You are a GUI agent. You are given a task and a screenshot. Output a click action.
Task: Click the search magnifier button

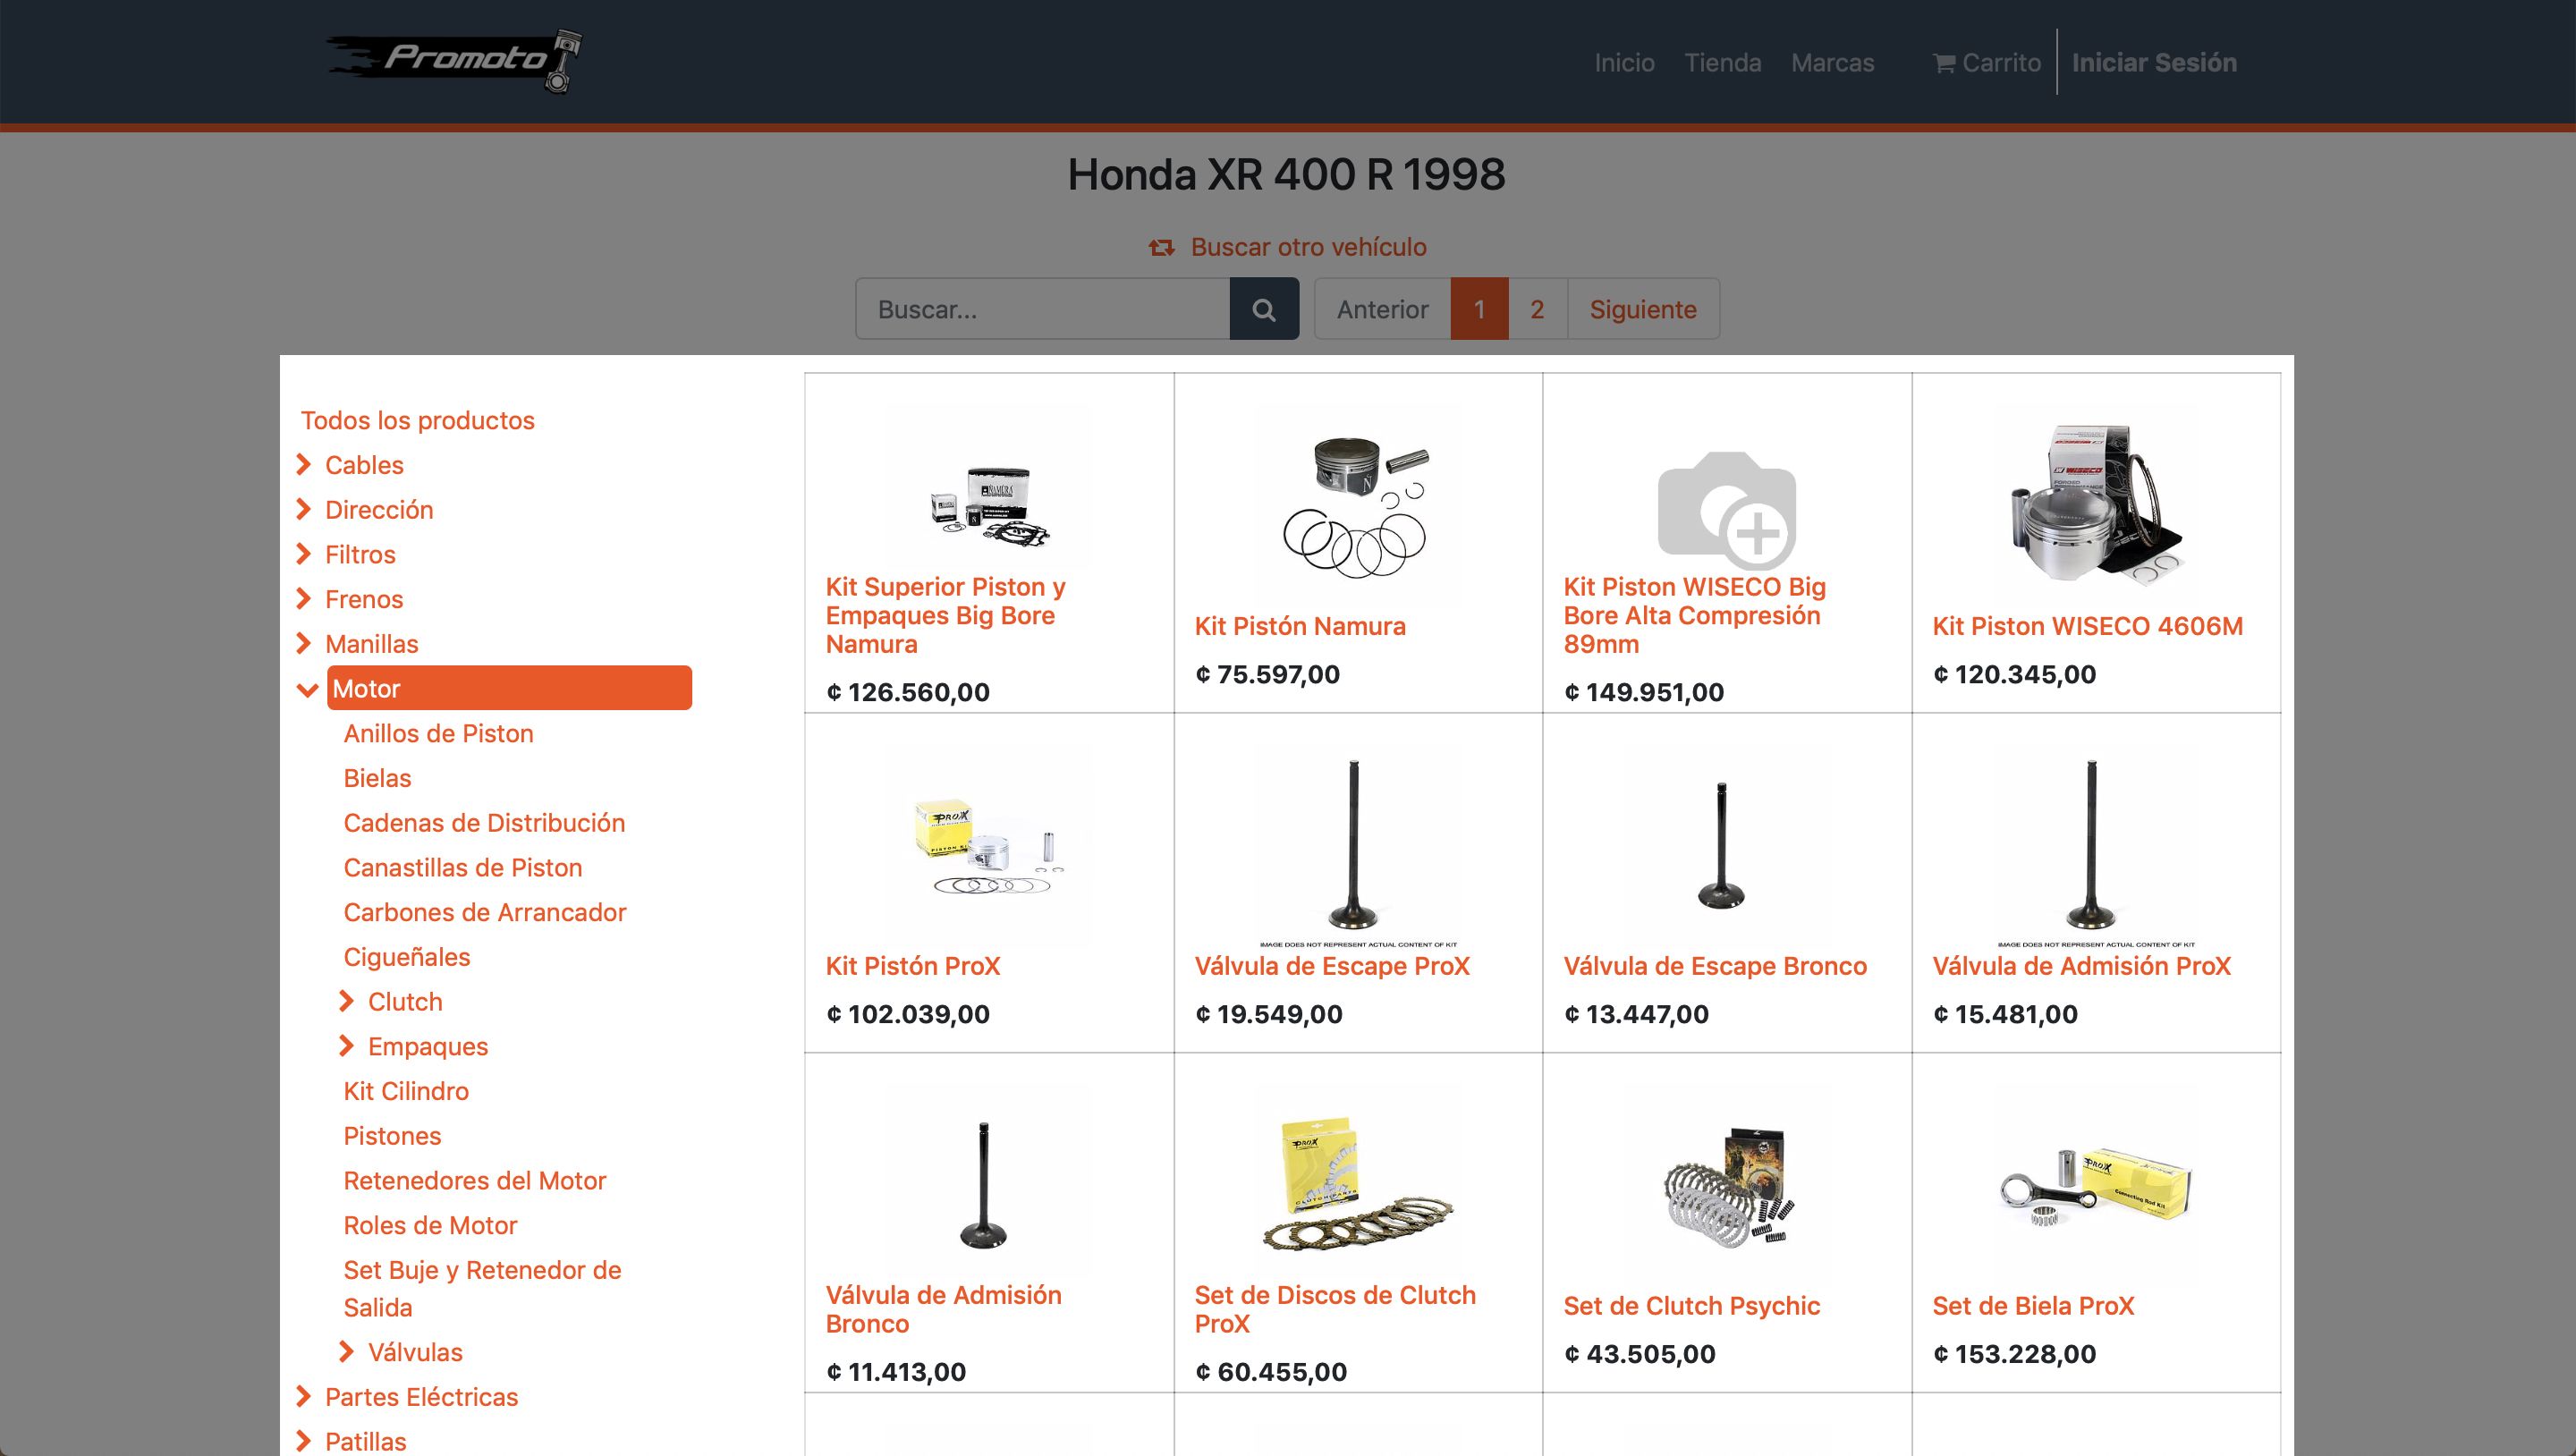coord(1264,309)
